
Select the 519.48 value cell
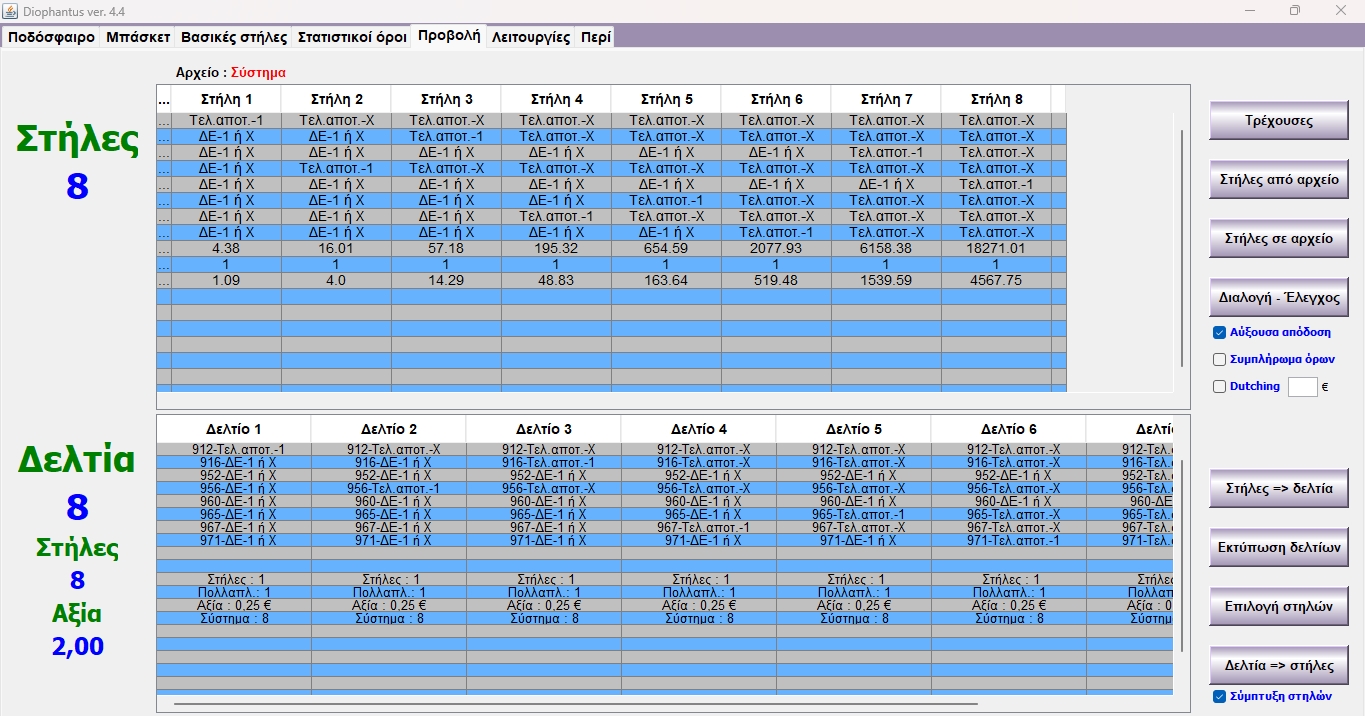[x=776, y=280]
